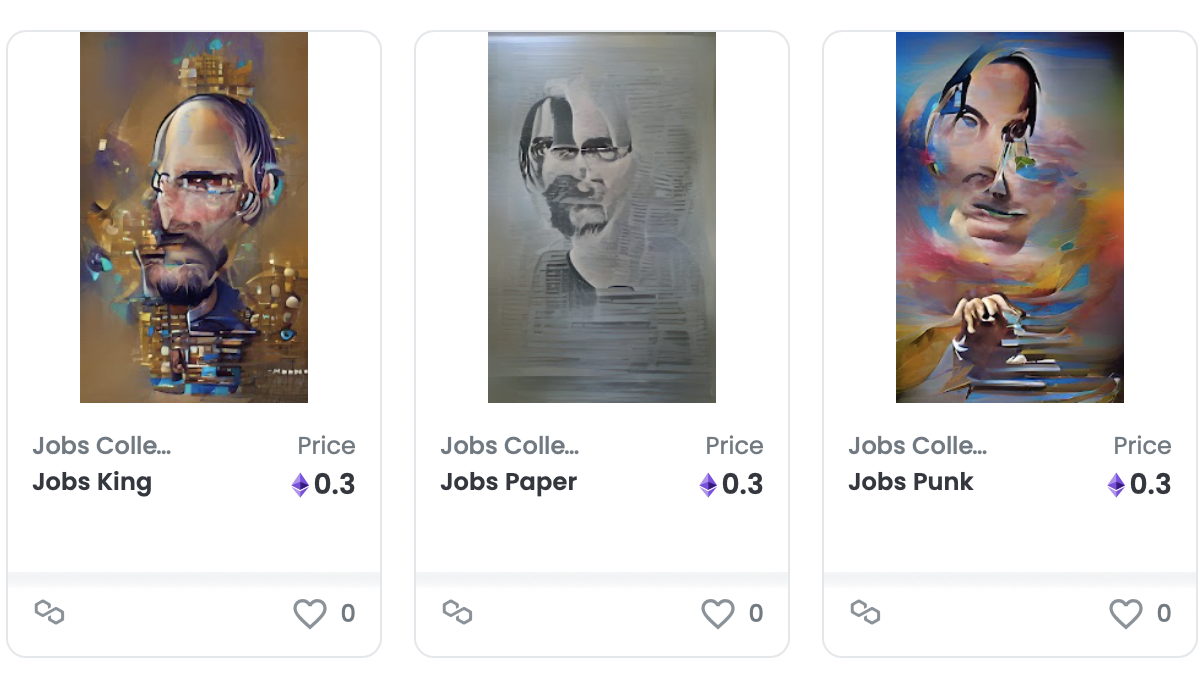The image size is (1200, 676).
Task: Open the Jobs Paper NFT detail page
Action: click(x=508, y=482)
